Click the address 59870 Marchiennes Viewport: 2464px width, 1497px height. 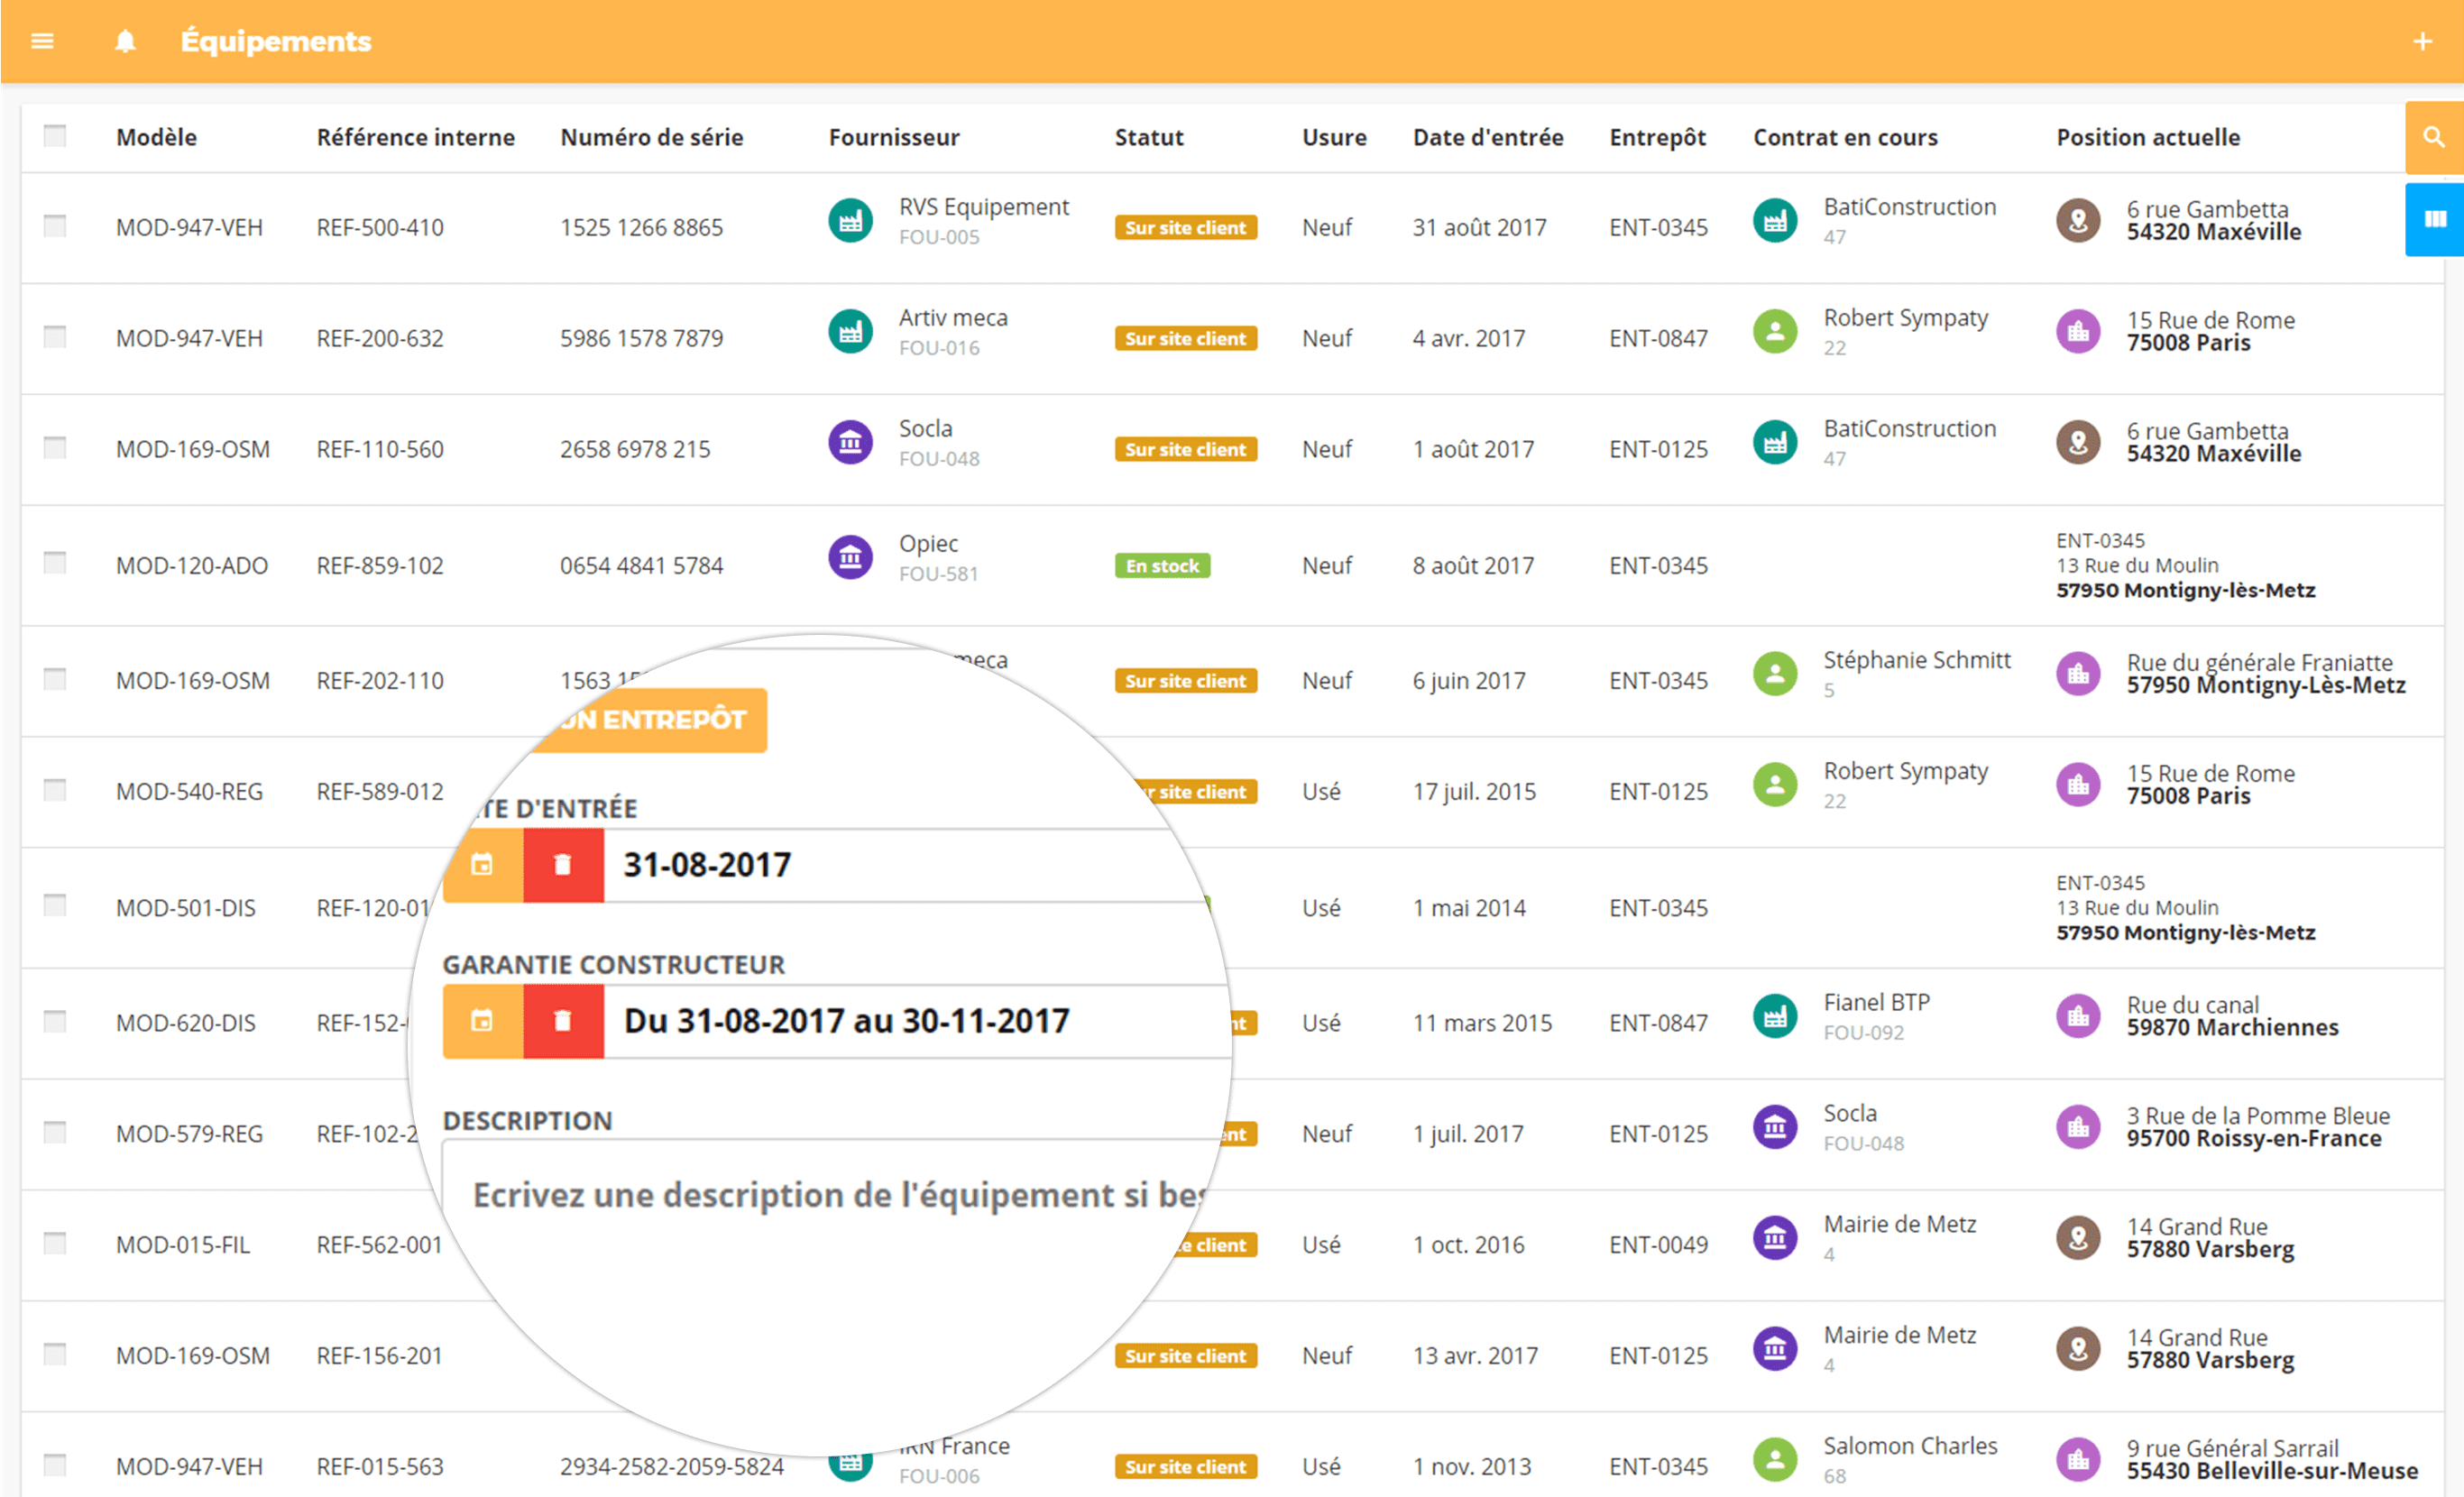coord(2232,1028)
